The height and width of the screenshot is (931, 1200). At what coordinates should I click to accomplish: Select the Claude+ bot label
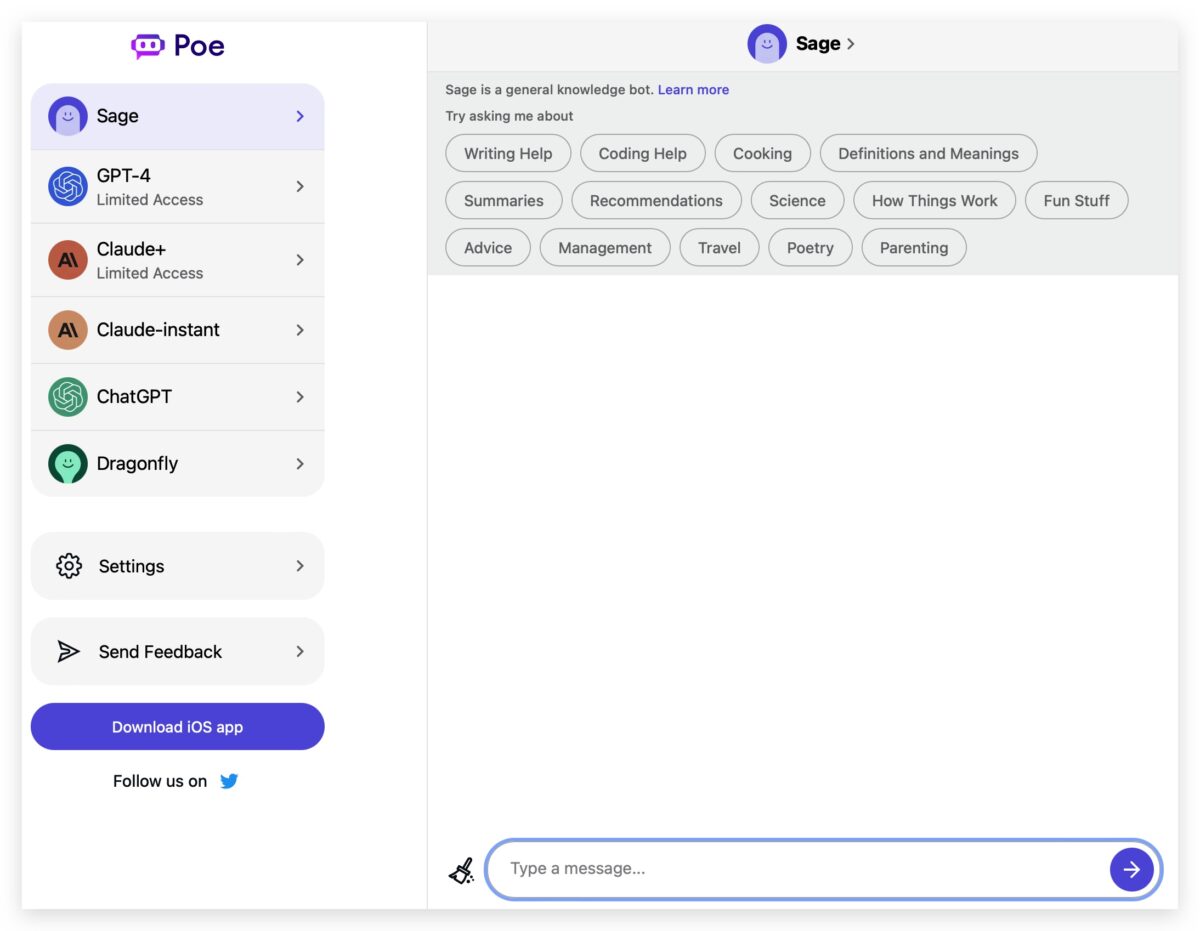click(x=130, y=249)
